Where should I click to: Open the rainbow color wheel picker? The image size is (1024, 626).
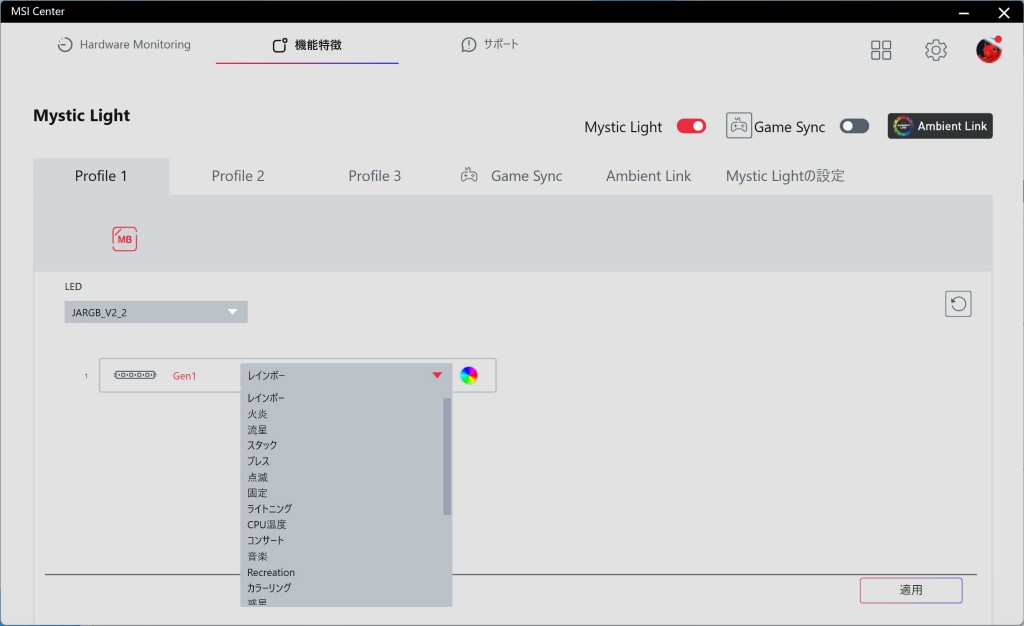[x=469, y=375]
